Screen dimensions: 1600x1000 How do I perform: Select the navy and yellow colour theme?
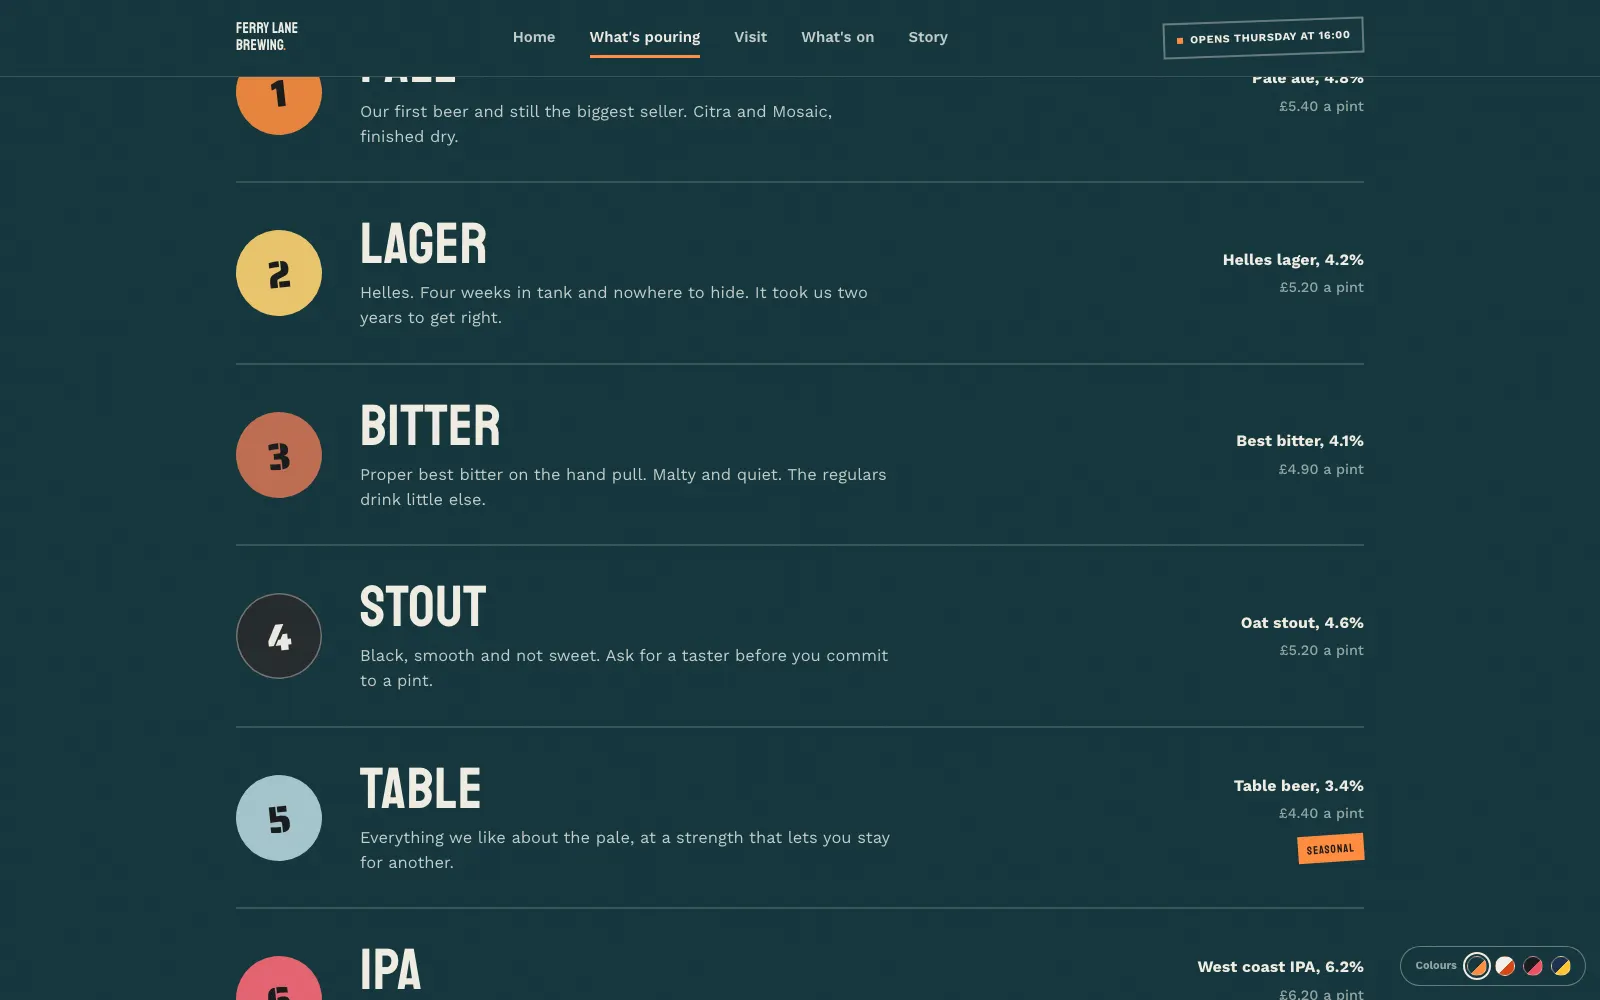point(1561,966)
